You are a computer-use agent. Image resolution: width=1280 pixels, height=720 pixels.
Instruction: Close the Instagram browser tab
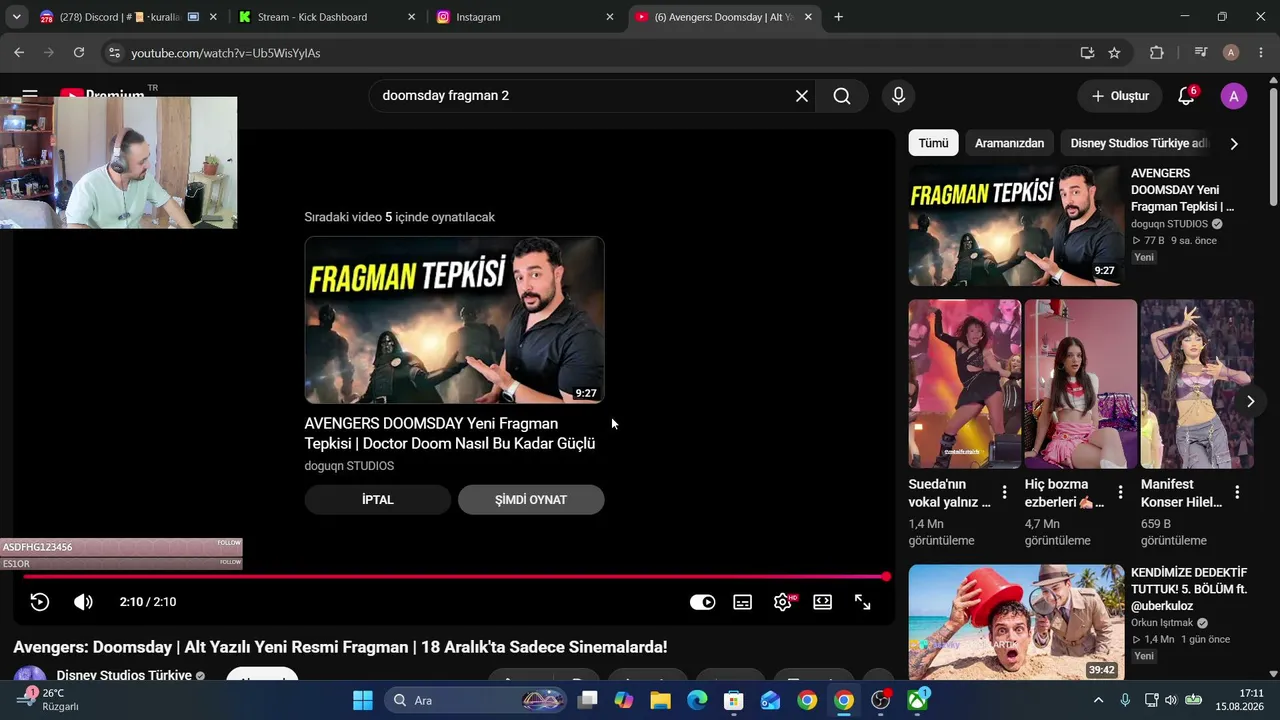point(610,17)
